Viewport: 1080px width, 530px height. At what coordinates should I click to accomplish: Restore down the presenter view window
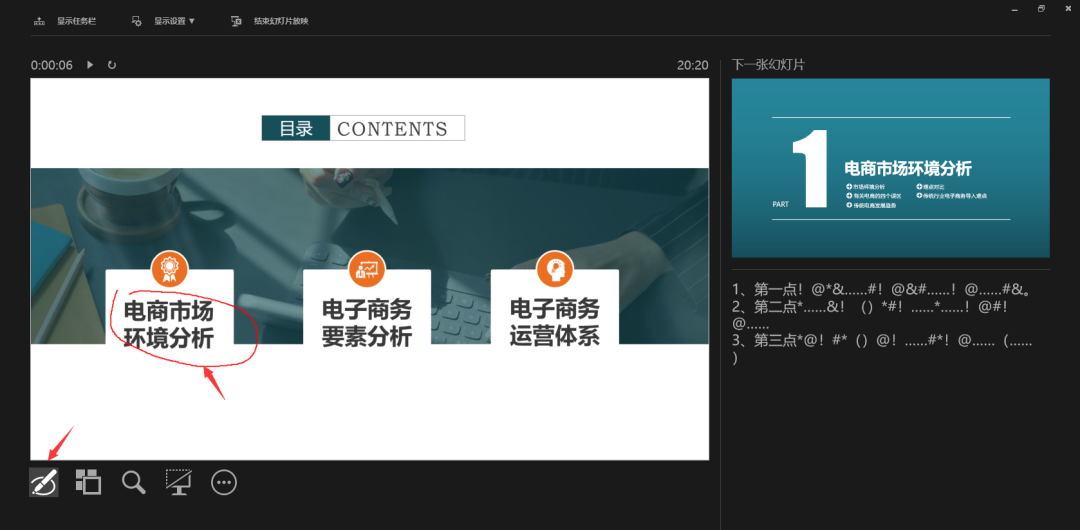point(1041,8)
